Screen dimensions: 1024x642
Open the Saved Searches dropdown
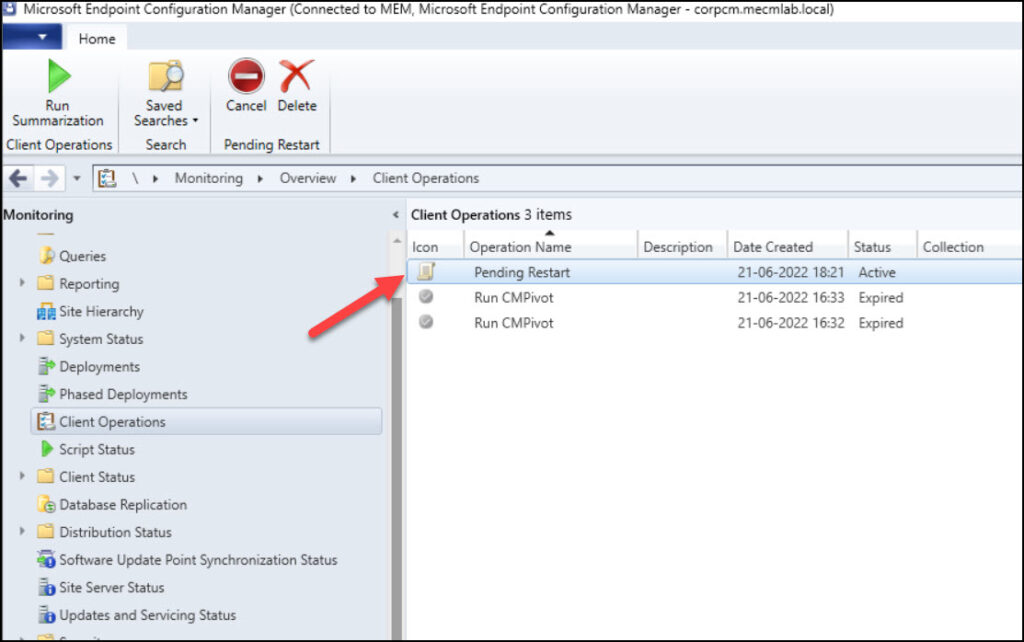point(165,93)
